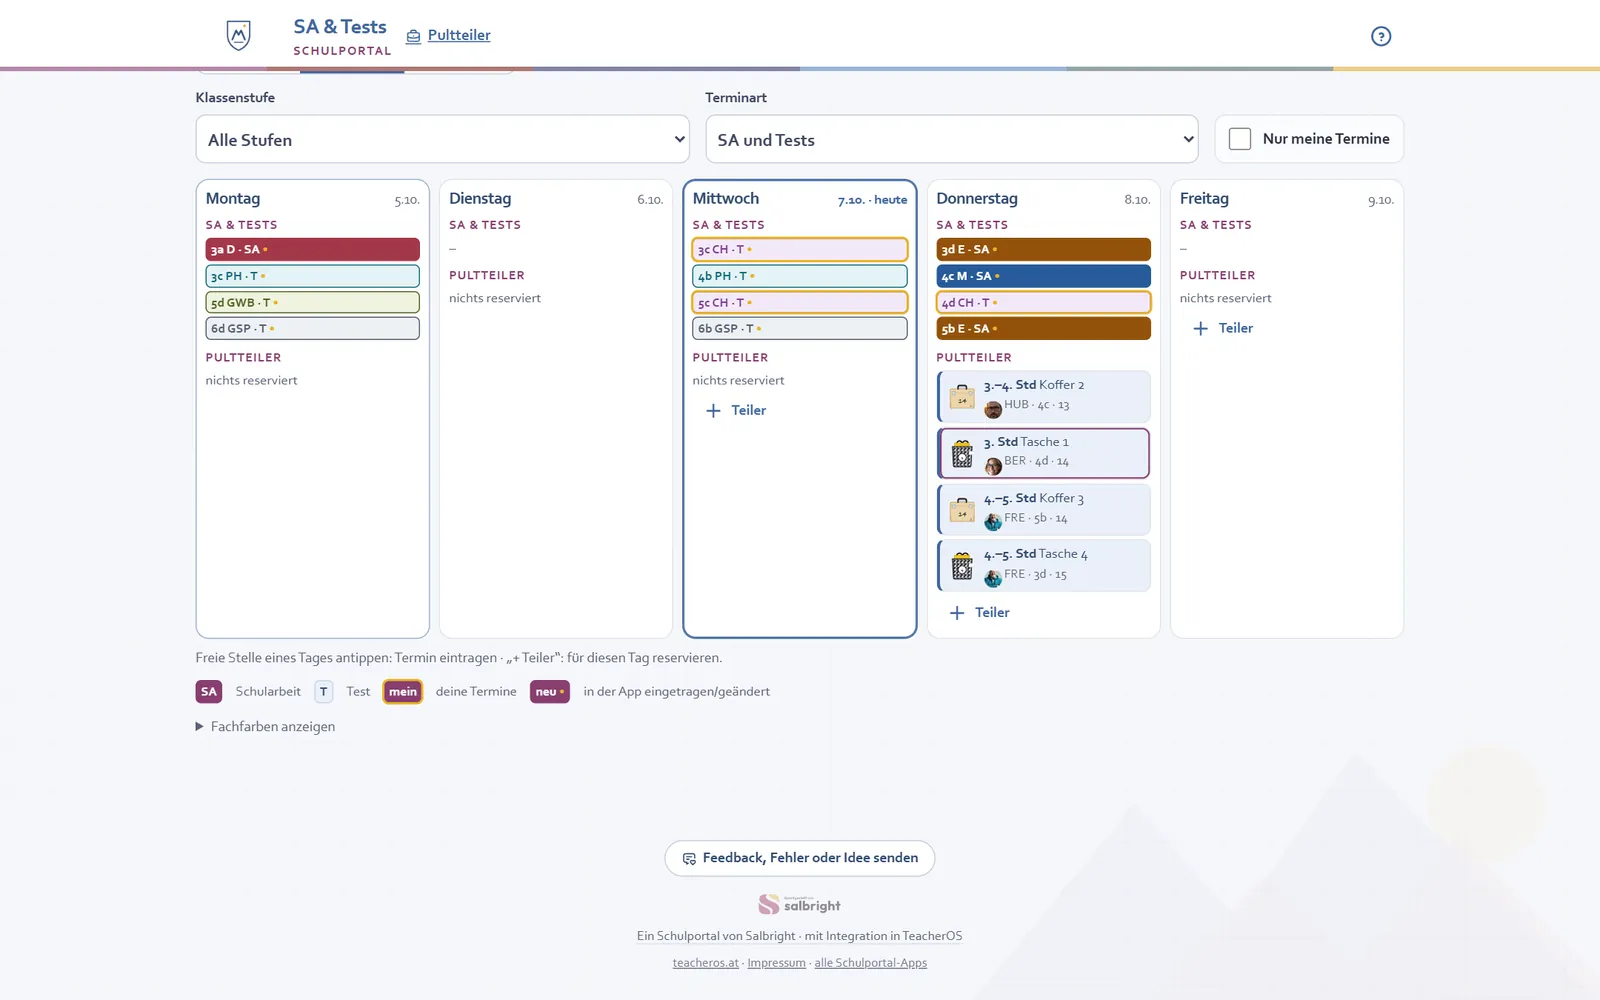Image resolution: width=1600 pixels, height=1000 pixels.
Task: Click the FRE avatar in Tasche 4 entry
Action: pyautogui.click(x=993, y=578)
